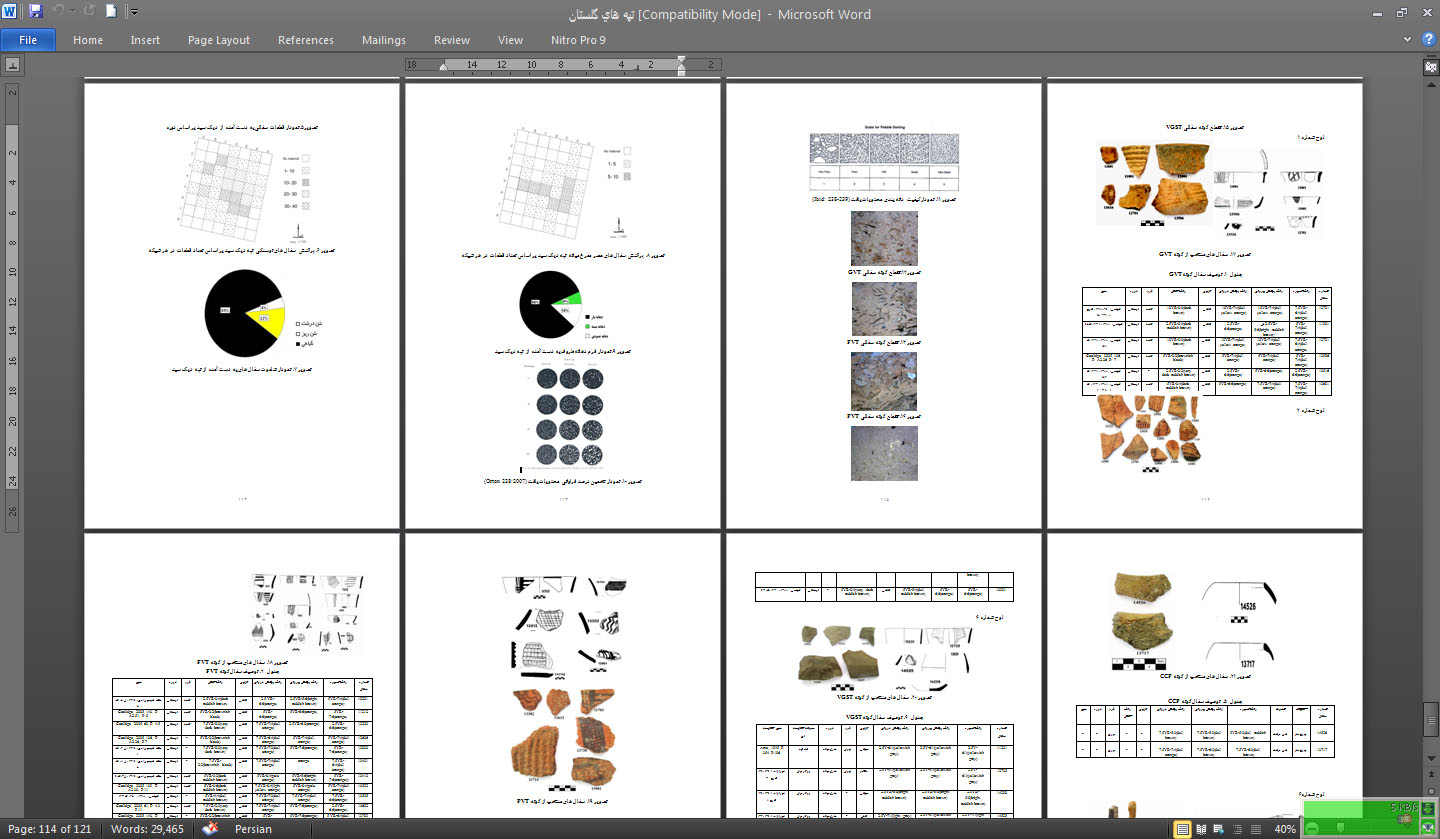Switch to Full Screen Reading view
This screenshot has width=1440, height=839.
point(1201,829)
